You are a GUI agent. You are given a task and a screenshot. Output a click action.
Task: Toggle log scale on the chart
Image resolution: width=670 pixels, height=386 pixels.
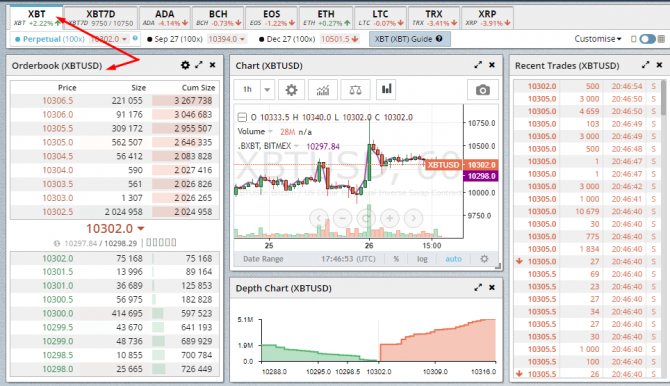(422, 259)
